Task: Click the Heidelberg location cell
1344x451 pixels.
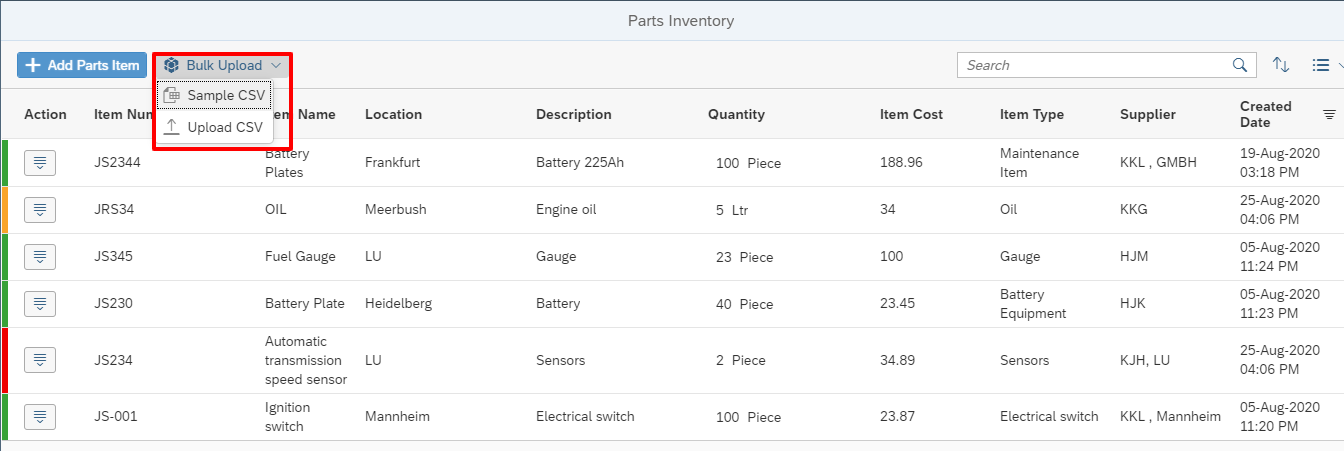Action: point(399,304)
